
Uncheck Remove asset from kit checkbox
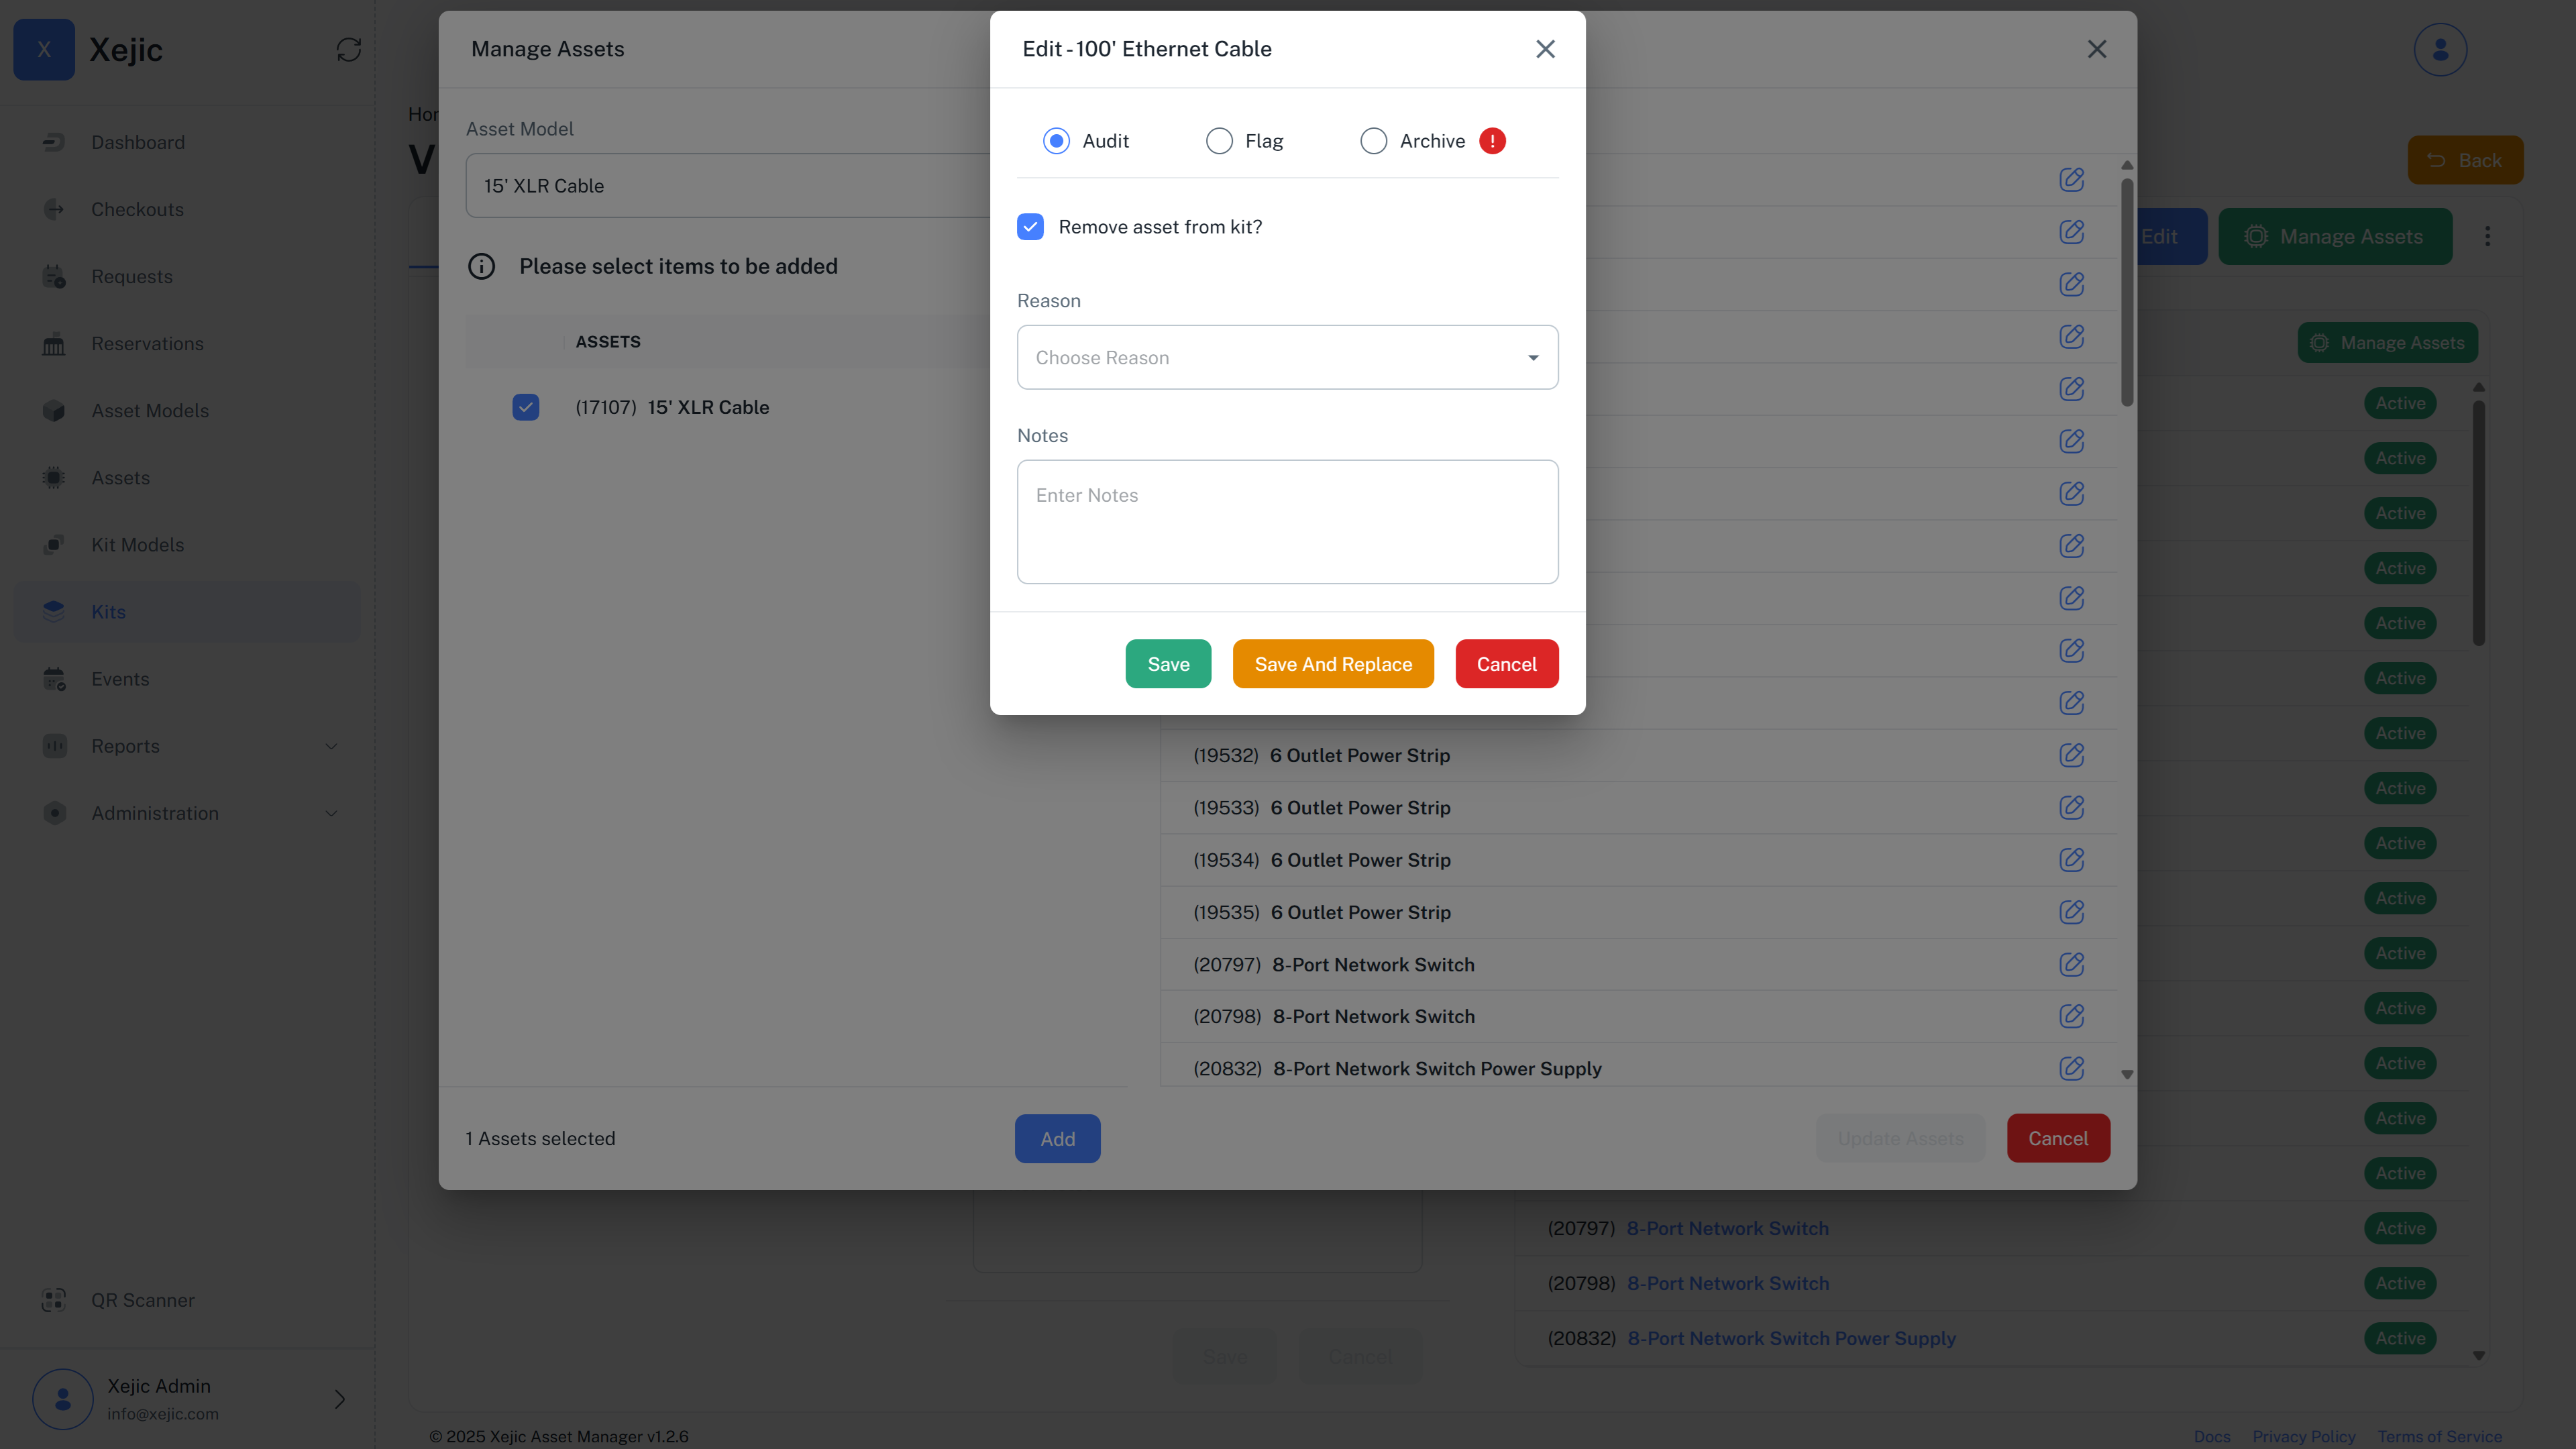click(x=1030, y=227)
